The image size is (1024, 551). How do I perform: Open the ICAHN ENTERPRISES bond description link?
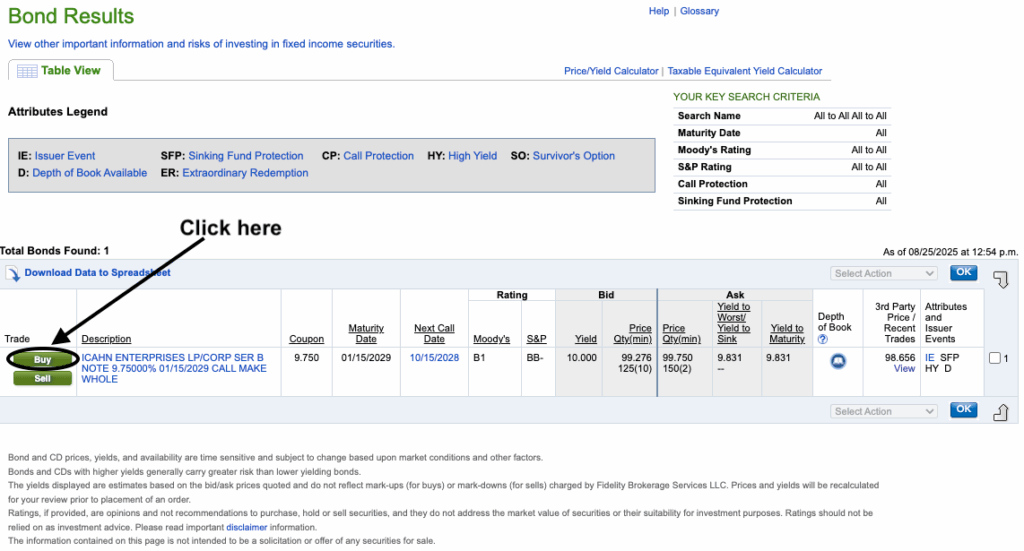174,368
